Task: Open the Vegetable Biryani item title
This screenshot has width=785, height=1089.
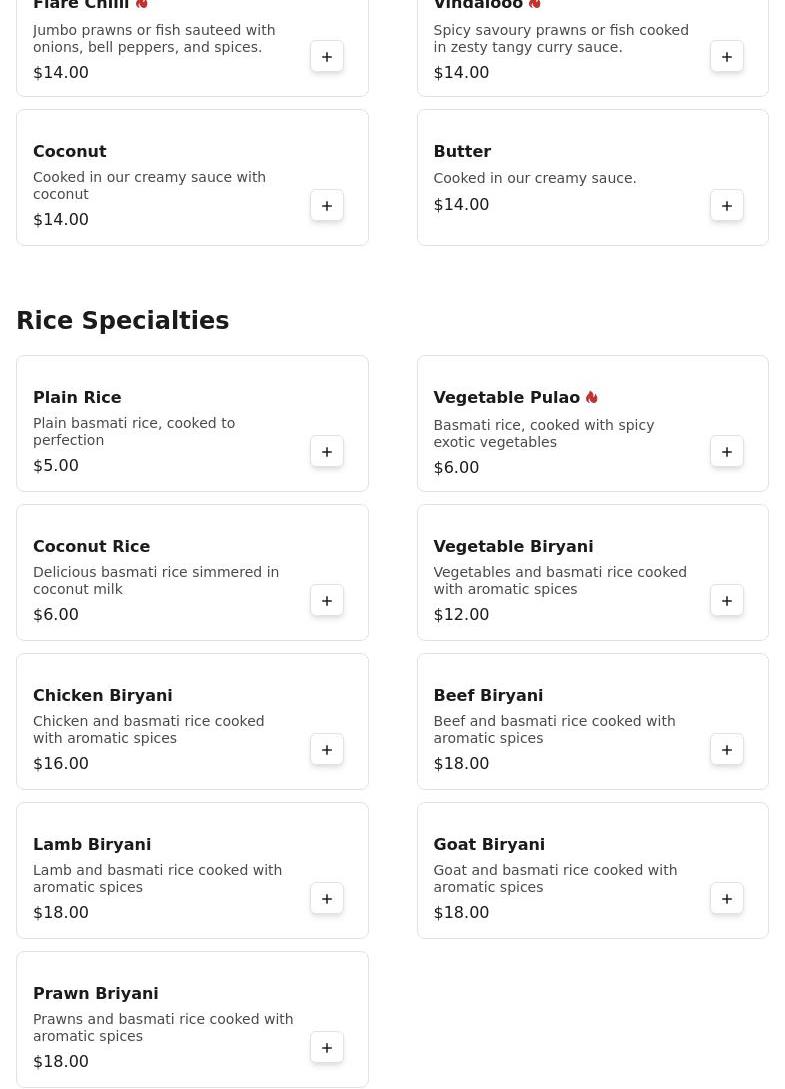Action: coord(513,546)
